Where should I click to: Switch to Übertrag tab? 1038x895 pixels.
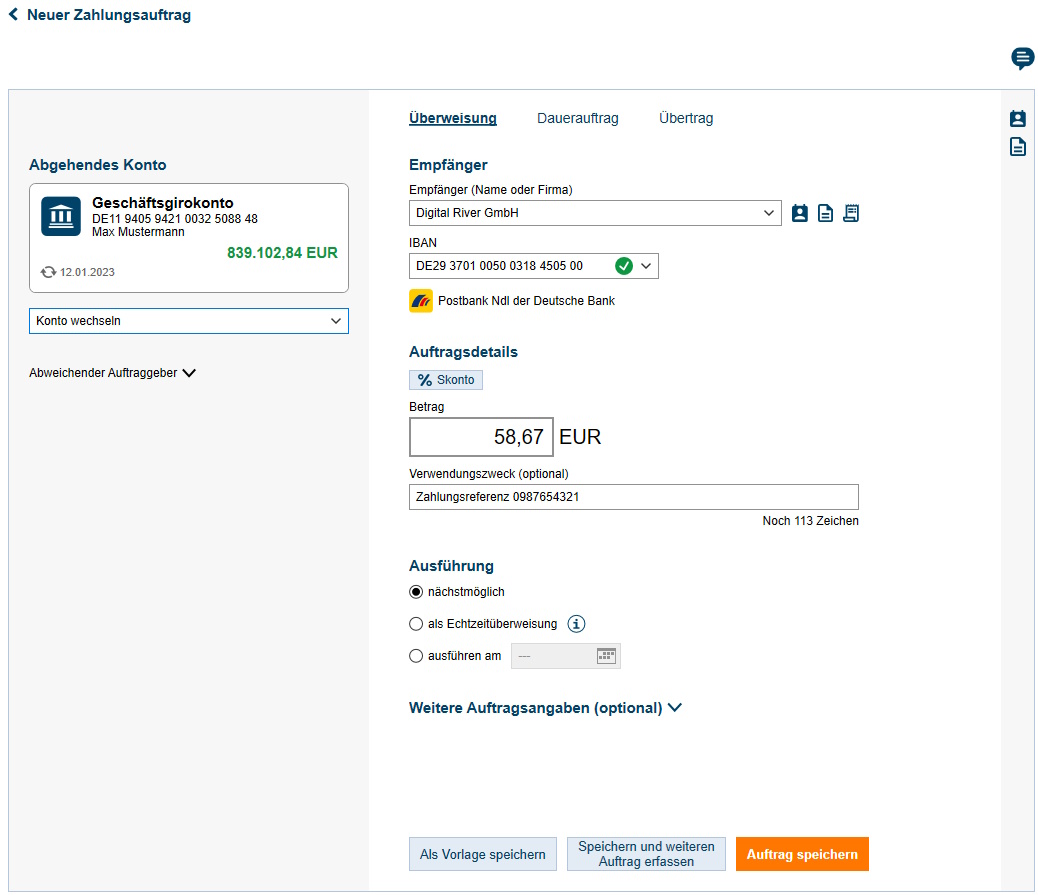coord(686,118)
